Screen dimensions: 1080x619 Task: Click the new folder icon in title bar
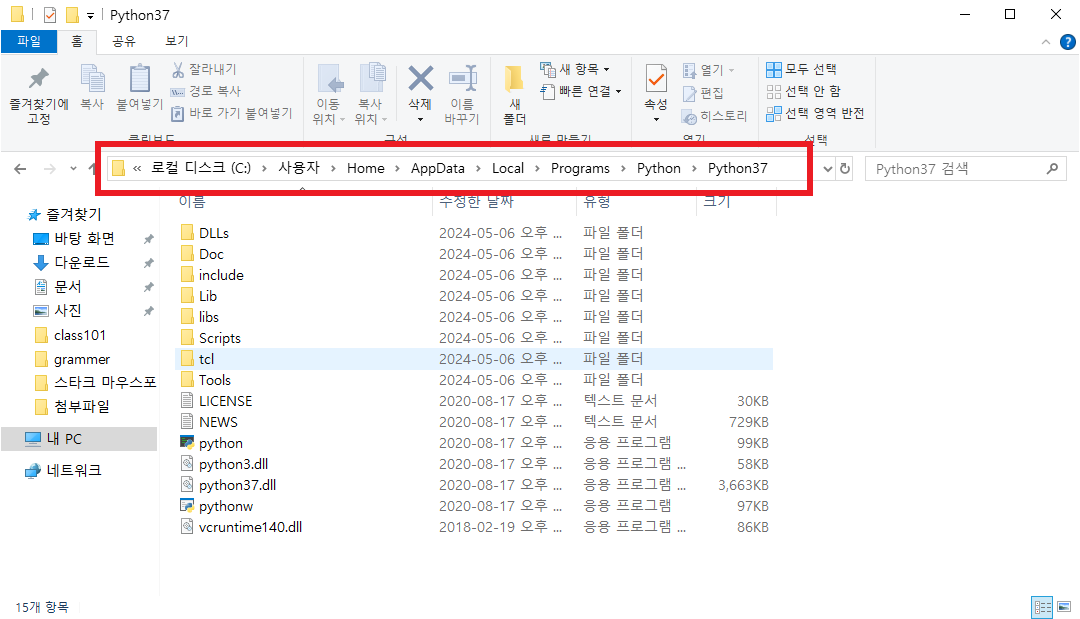[x=72, y=14]
